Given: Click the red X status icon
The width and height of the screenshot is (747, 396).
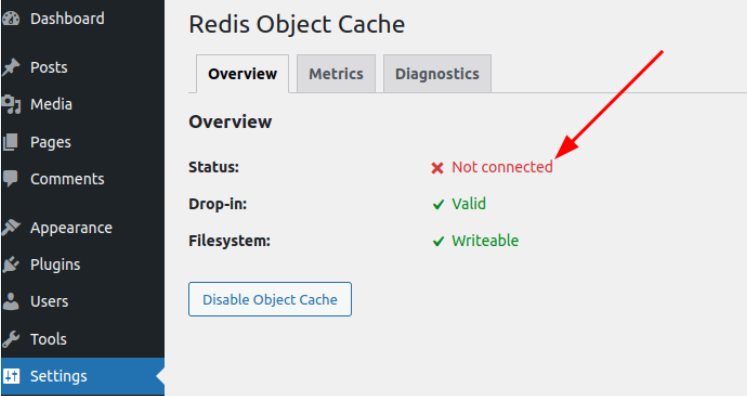Looking at the screenshot, I should [x=437, y=168].
